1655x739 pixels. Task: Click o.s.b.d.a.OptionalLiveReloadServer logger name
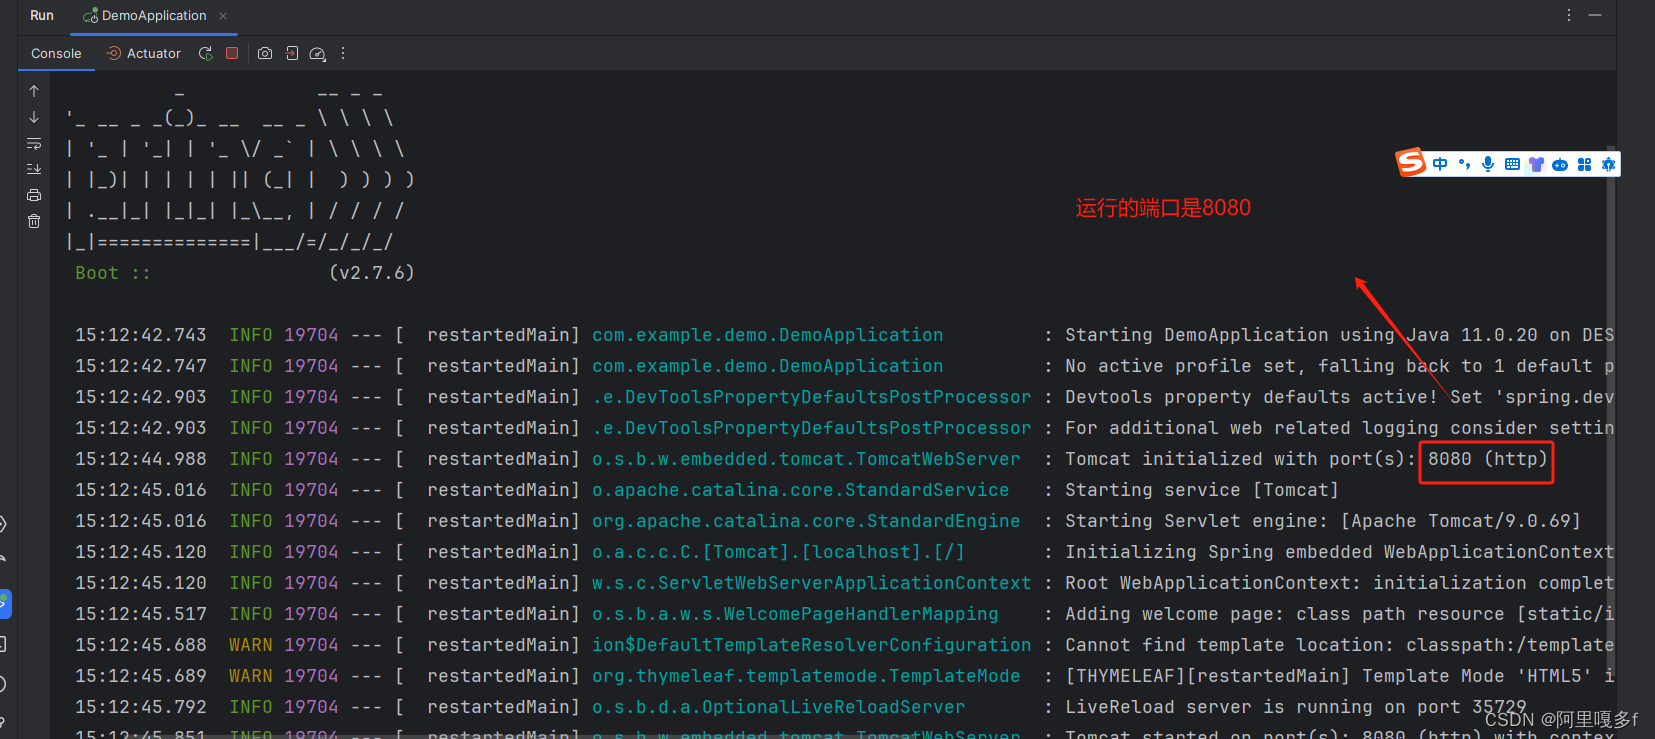click(778, 707)
